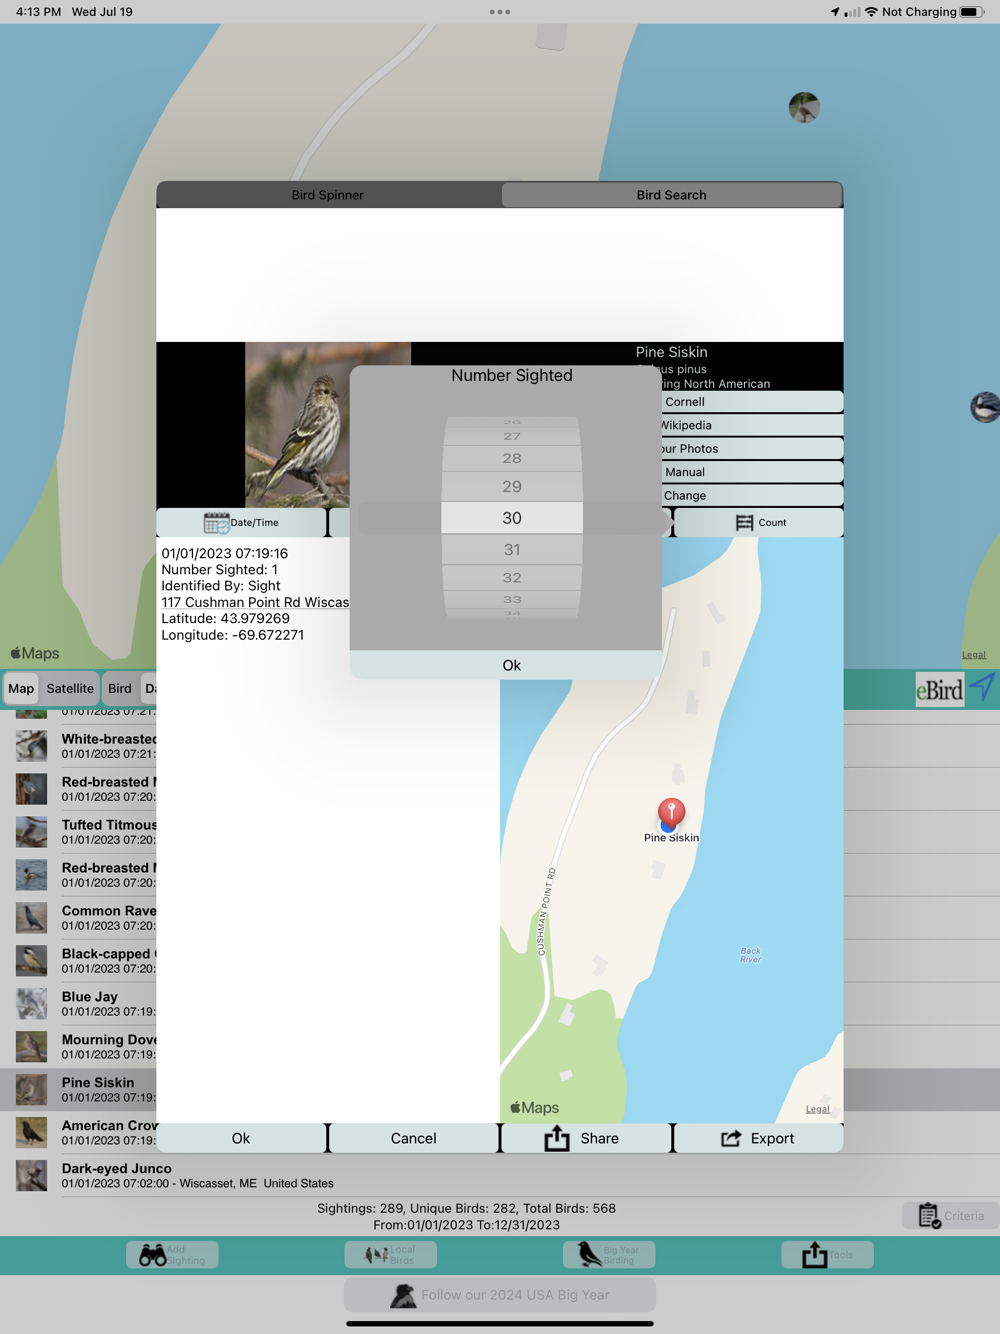The image size is (1000, 1334).
Task: Tap the Common Raven thumbnail image
Action: point(31,917)
